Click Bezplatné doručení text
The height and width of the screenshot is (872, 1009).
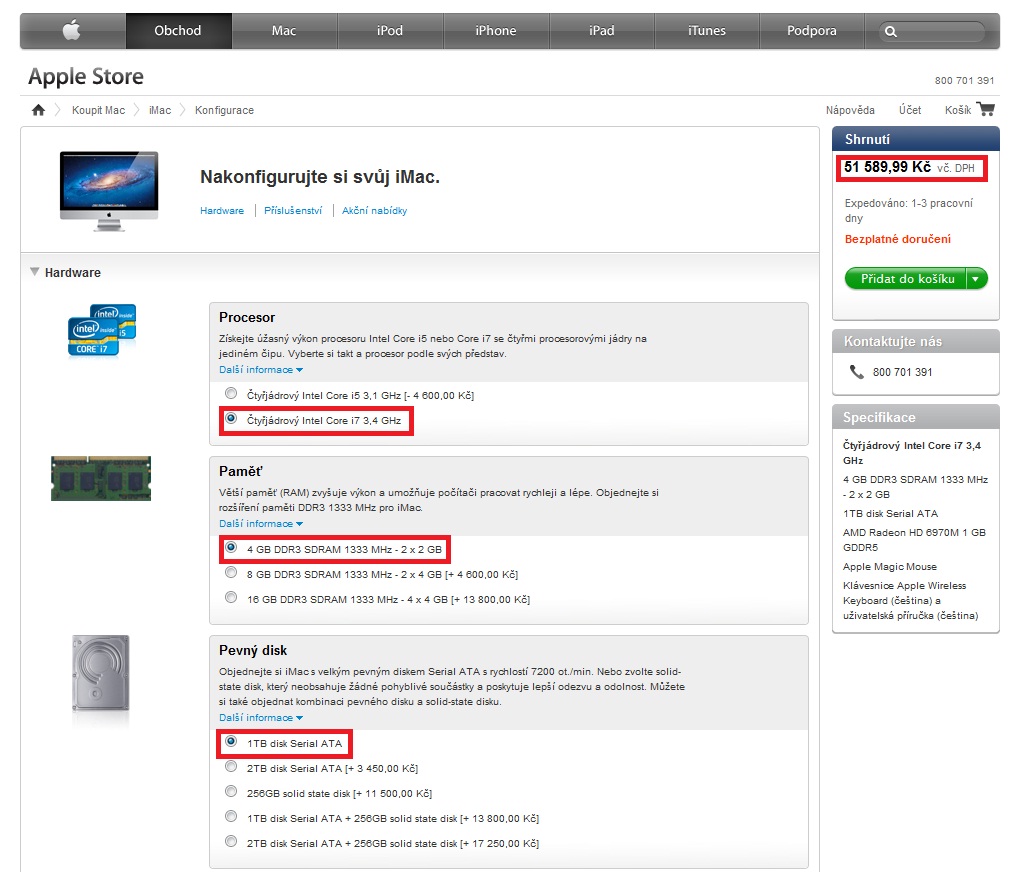[x=898, y=239]
